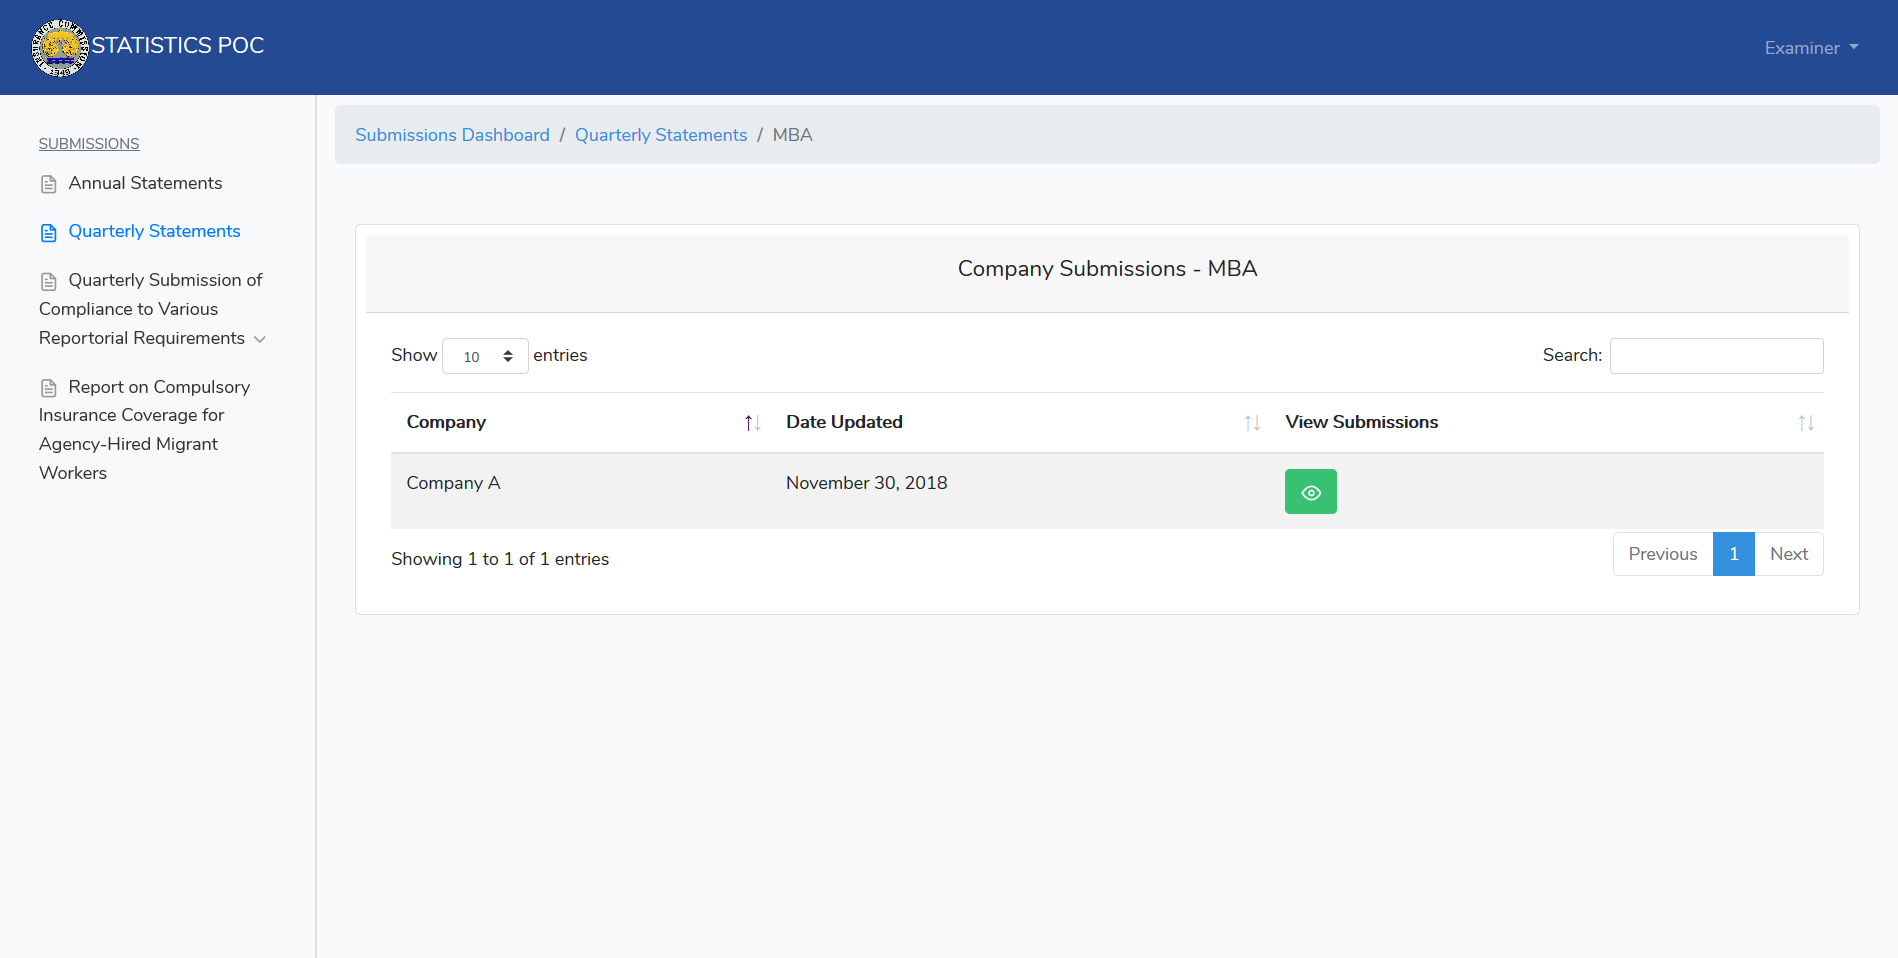The height and width of the screenshot is (958, 1898).
Task: Click the Annual Statements document icon
Action: coord(48,184)
